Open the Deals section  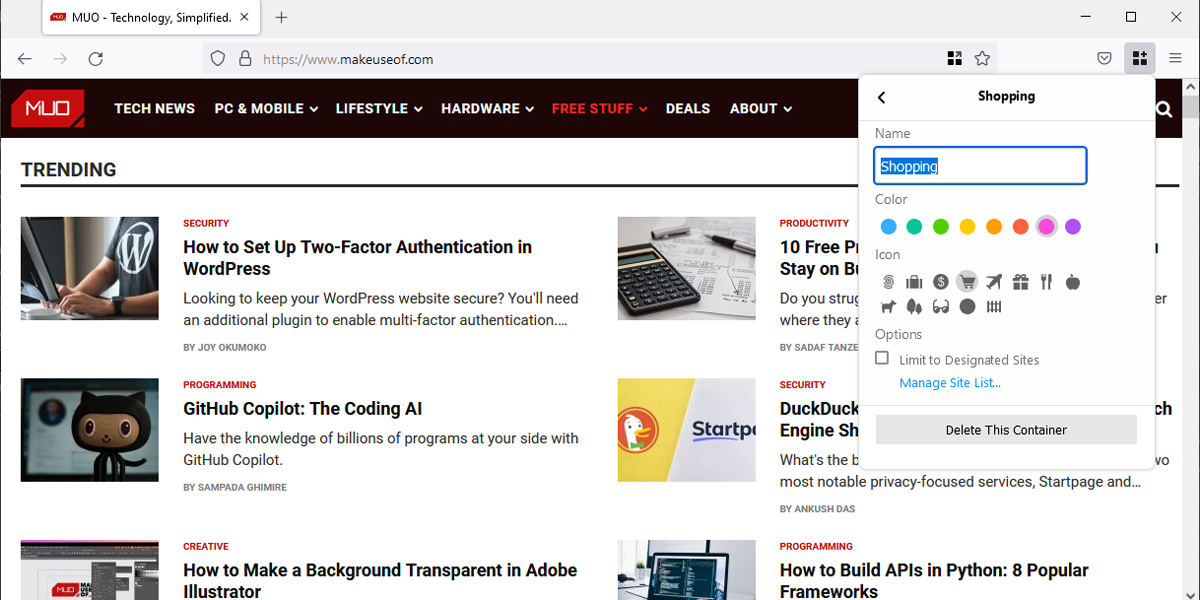[x=688, y=108]
